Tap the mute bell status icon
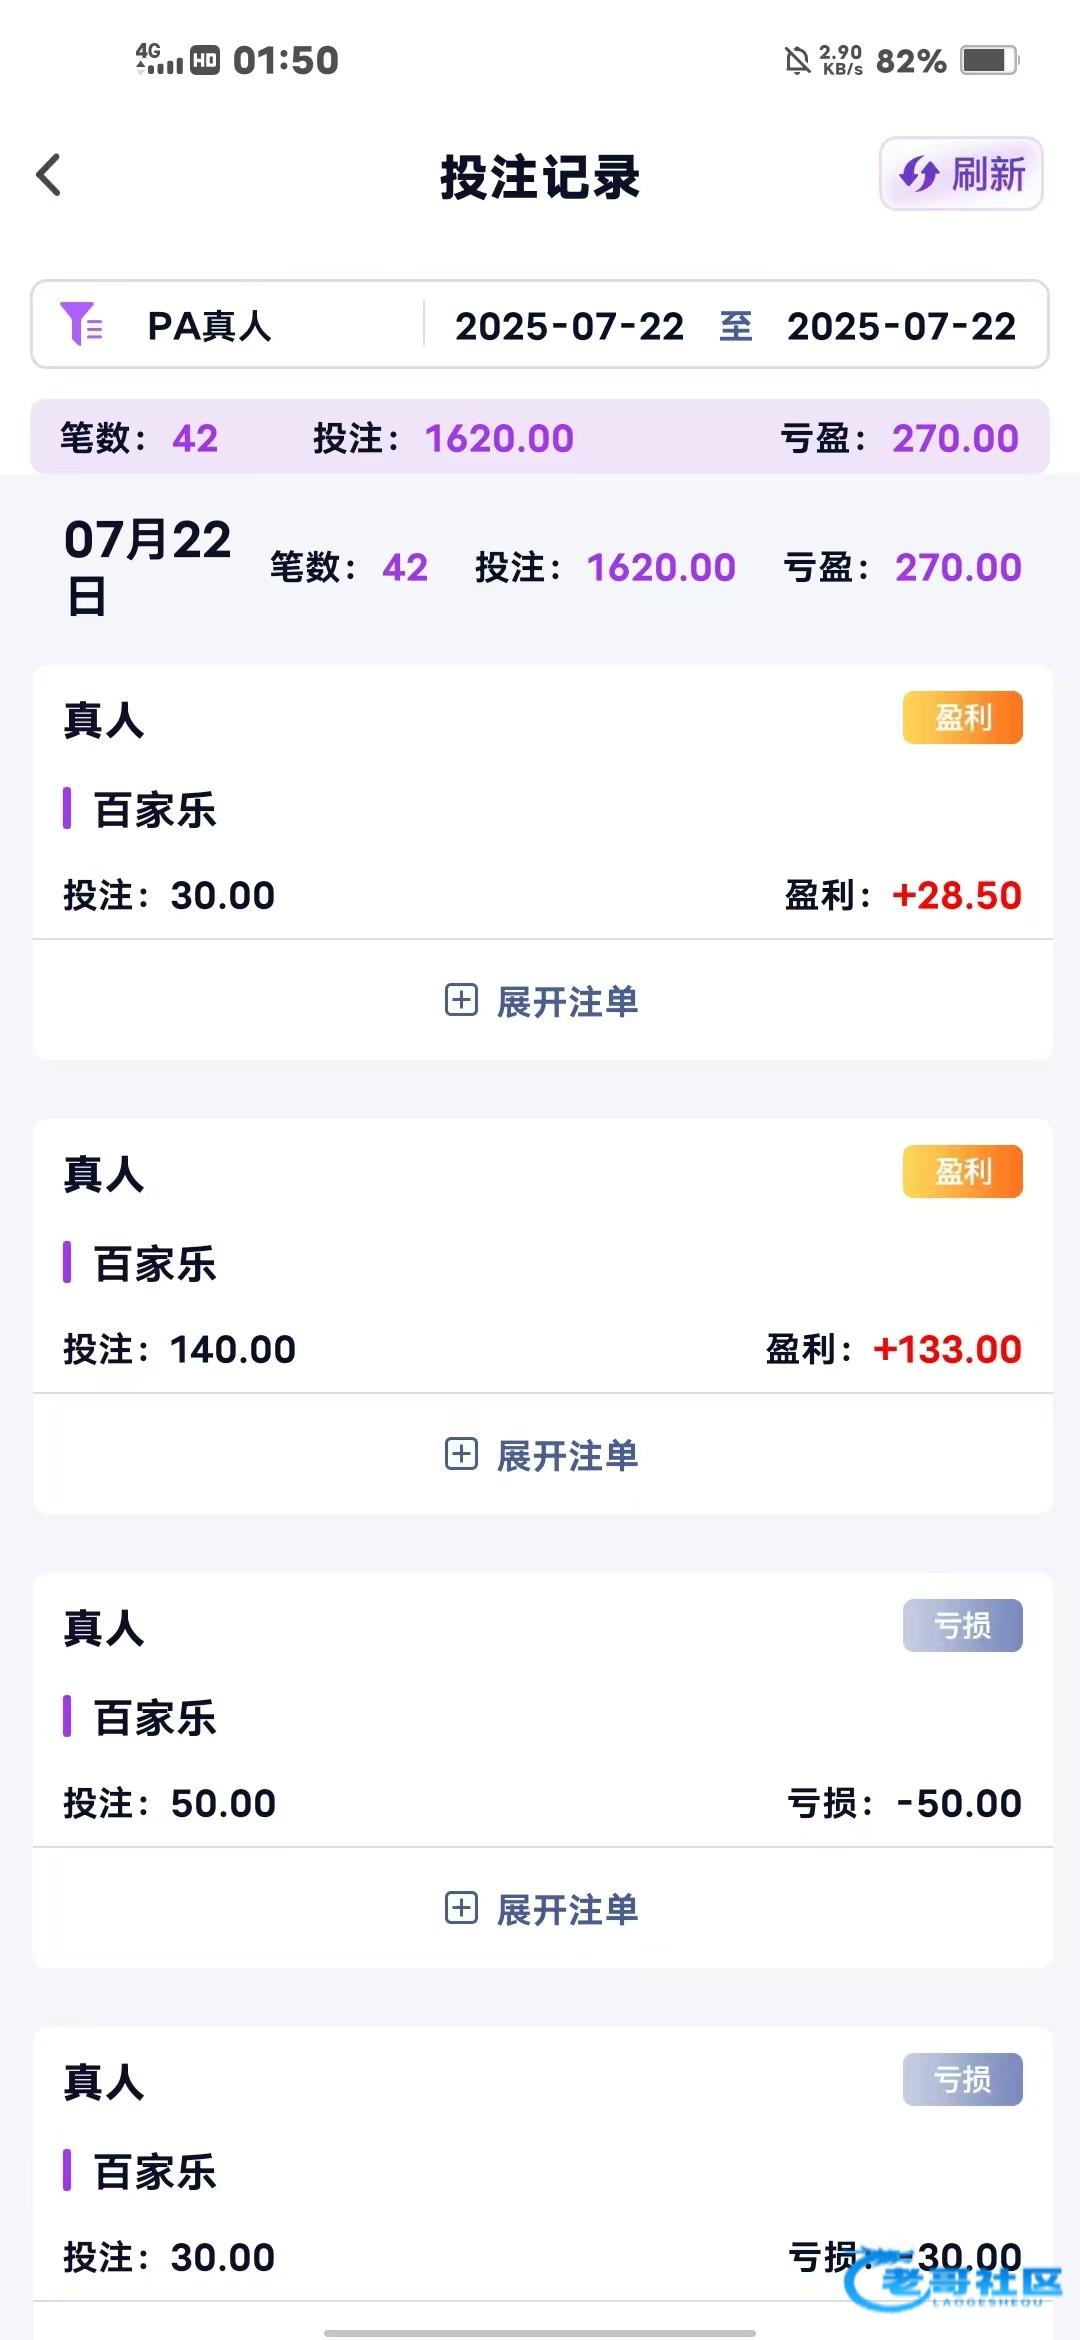 [797, 61]
